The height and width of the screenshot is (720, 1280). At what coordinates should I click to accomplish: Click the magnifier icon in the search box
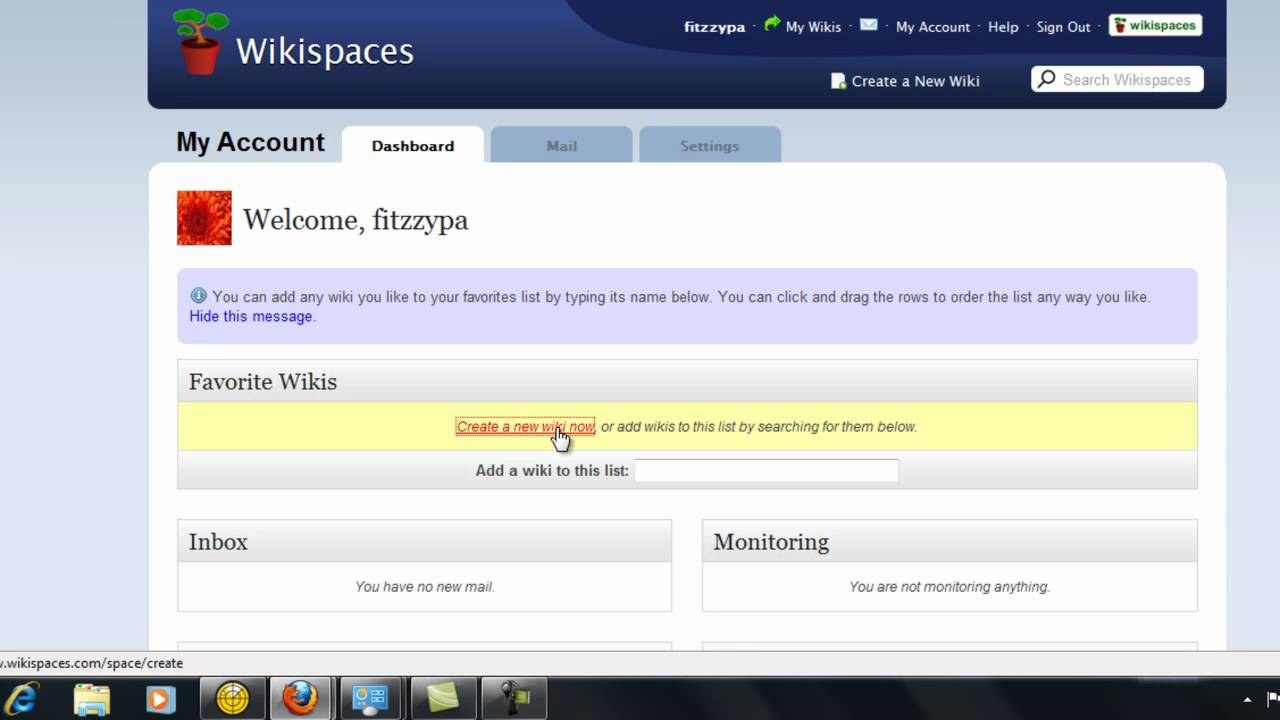[x=1046, y=79]
